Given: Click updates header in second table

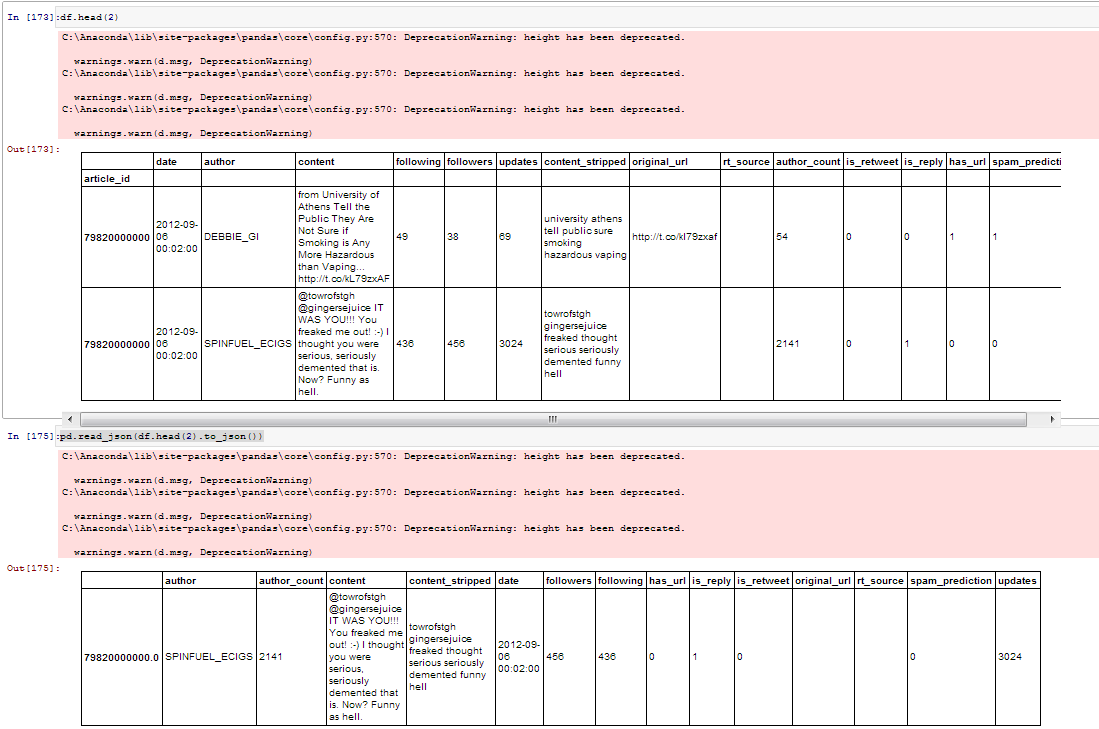Looking at the screenshot, I should (1018, 580).
